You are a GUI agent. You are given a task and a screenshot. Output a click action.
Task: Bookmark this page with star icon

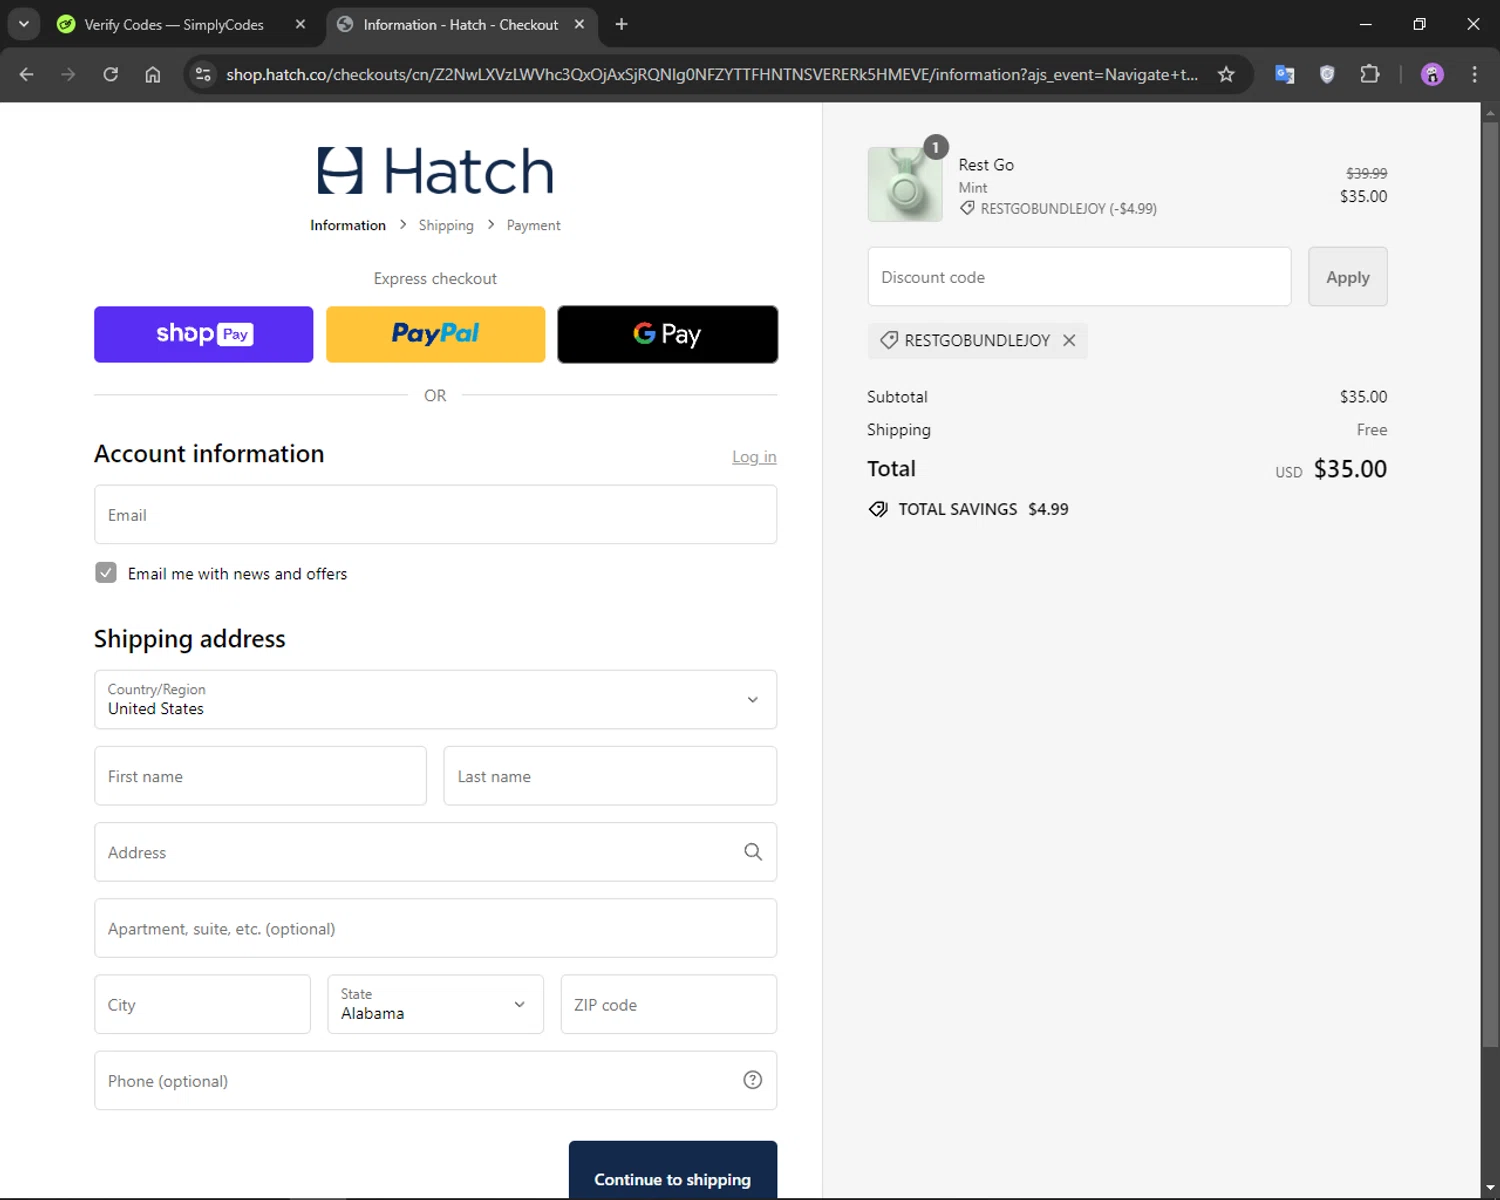pos(1226,74)
